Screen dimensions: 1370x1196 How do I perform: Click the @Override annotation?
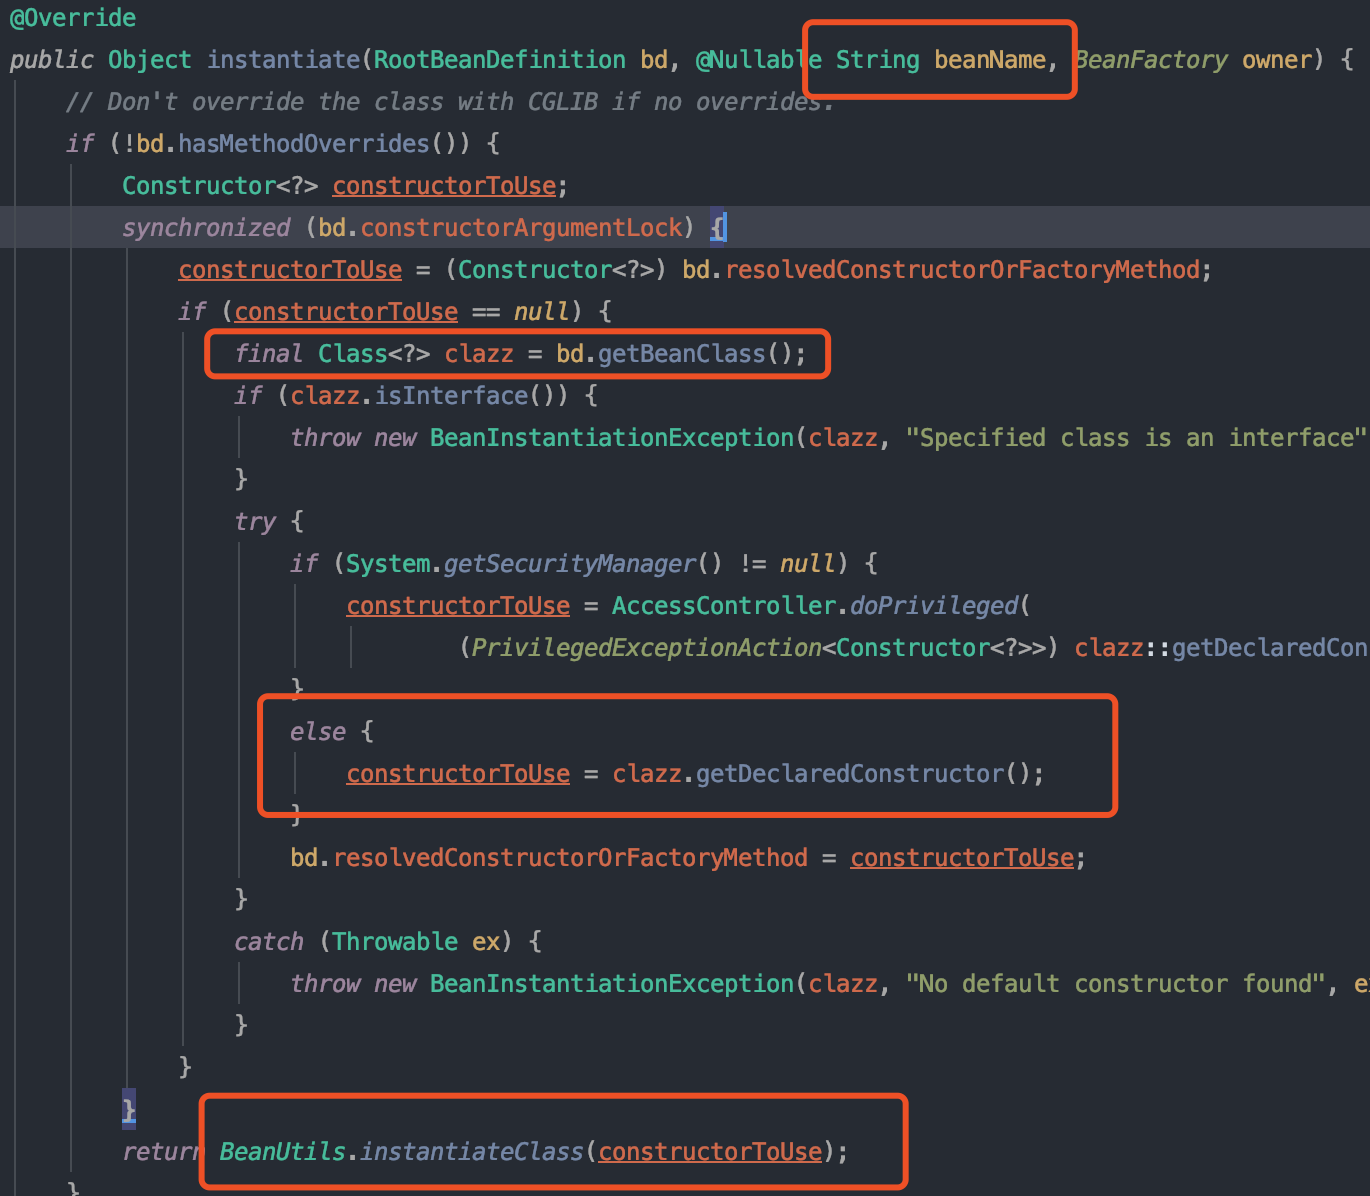(x=72, y=18)
